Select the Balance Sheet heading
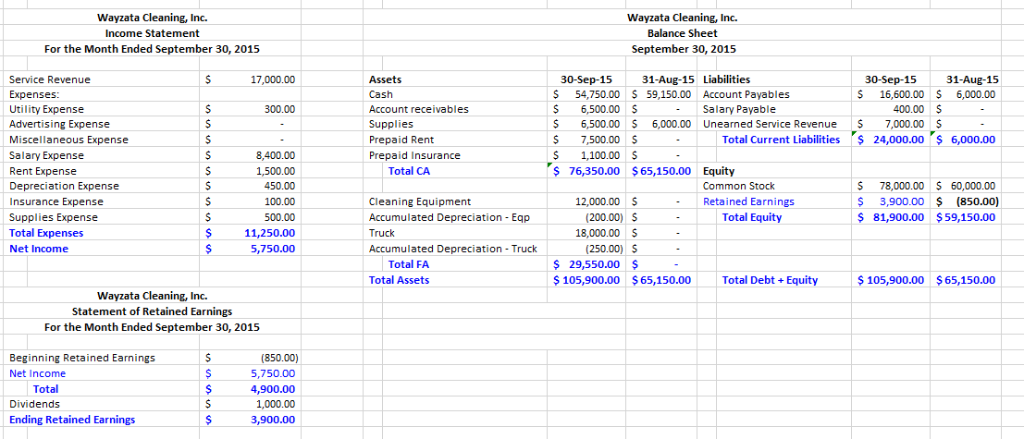Viewport: 1024px width, 439px height. [x=682, y=33]
